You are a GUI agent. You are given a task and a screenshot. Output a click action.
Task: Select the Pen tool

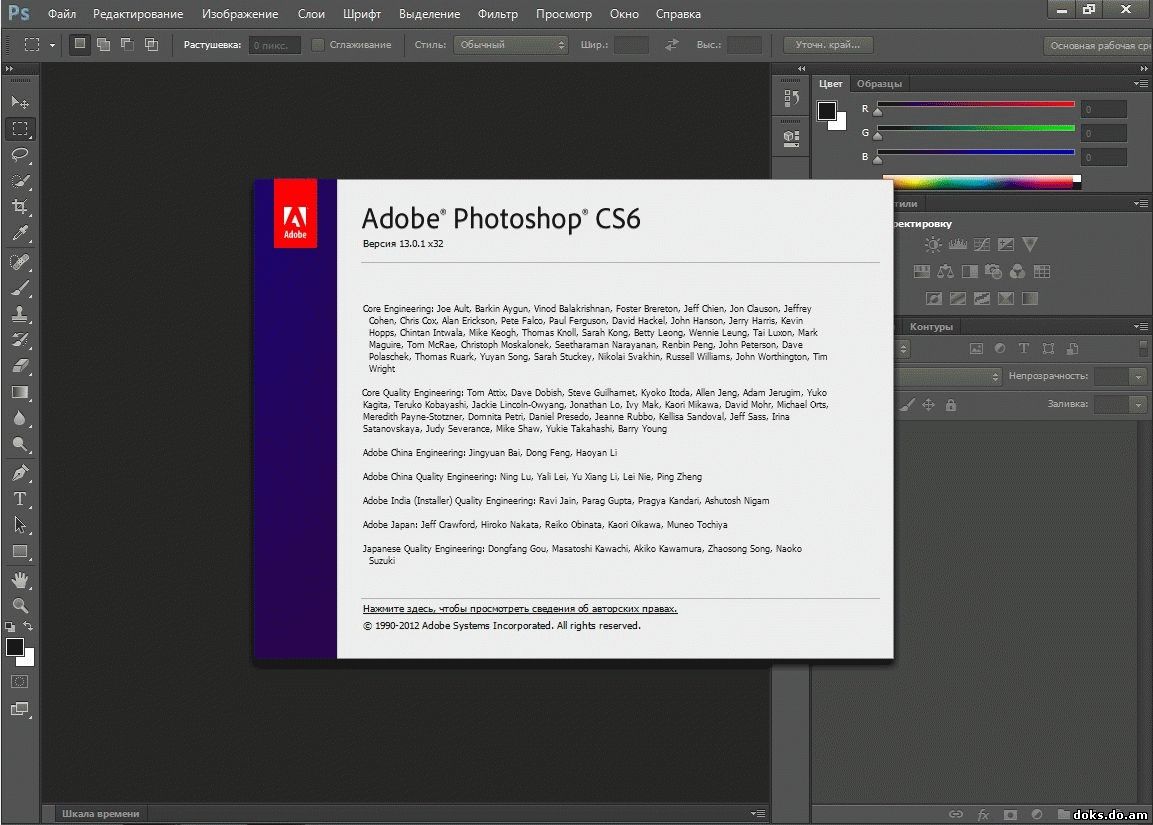(20, 473)
